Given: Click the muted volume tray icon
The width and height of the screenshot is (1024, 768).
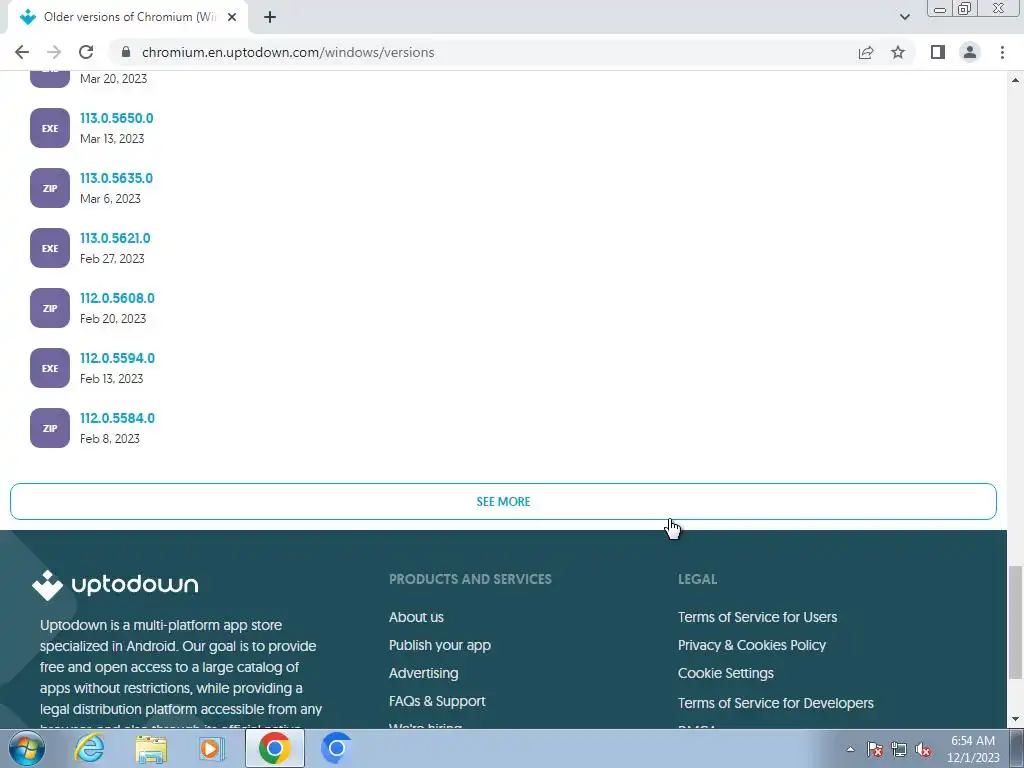Looking at the screenshot, I should tap(923, 750).
